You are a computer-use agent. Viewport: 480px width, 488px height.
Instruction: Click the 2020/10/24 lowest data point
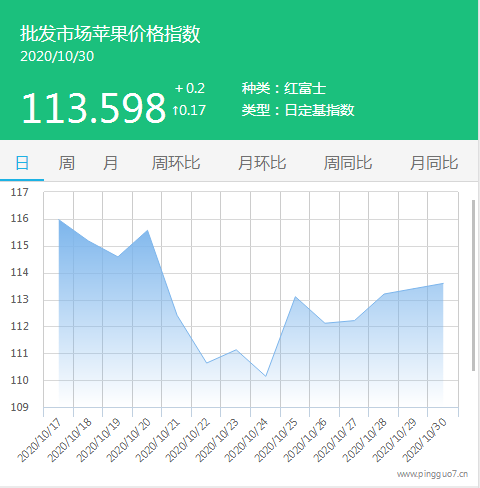(266, 376)
